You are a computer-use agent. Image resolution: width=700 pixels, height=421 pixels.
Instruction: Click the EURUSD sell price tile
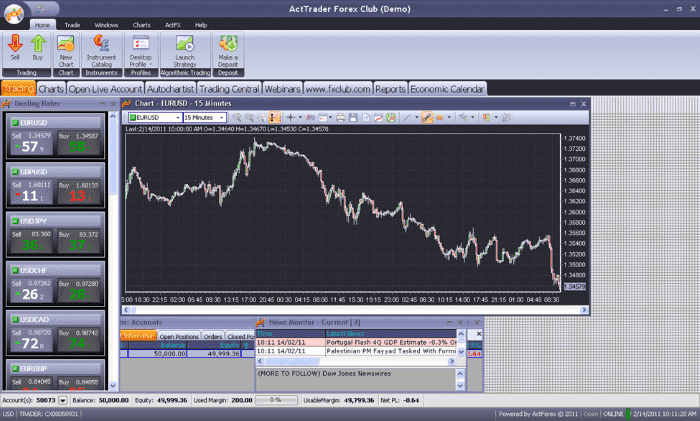[27, 143]
